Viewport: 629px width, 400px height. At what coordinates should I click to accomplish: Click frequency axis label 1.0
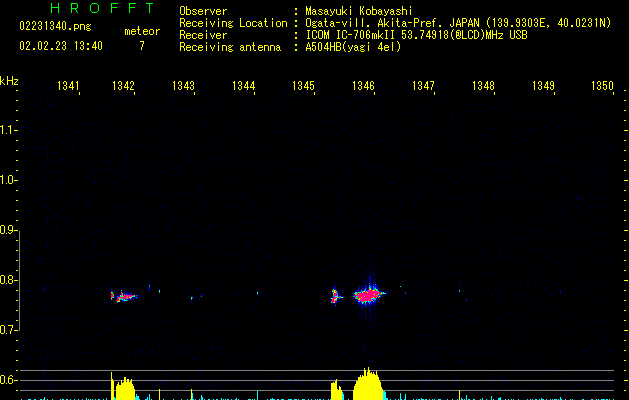[8, 180]
